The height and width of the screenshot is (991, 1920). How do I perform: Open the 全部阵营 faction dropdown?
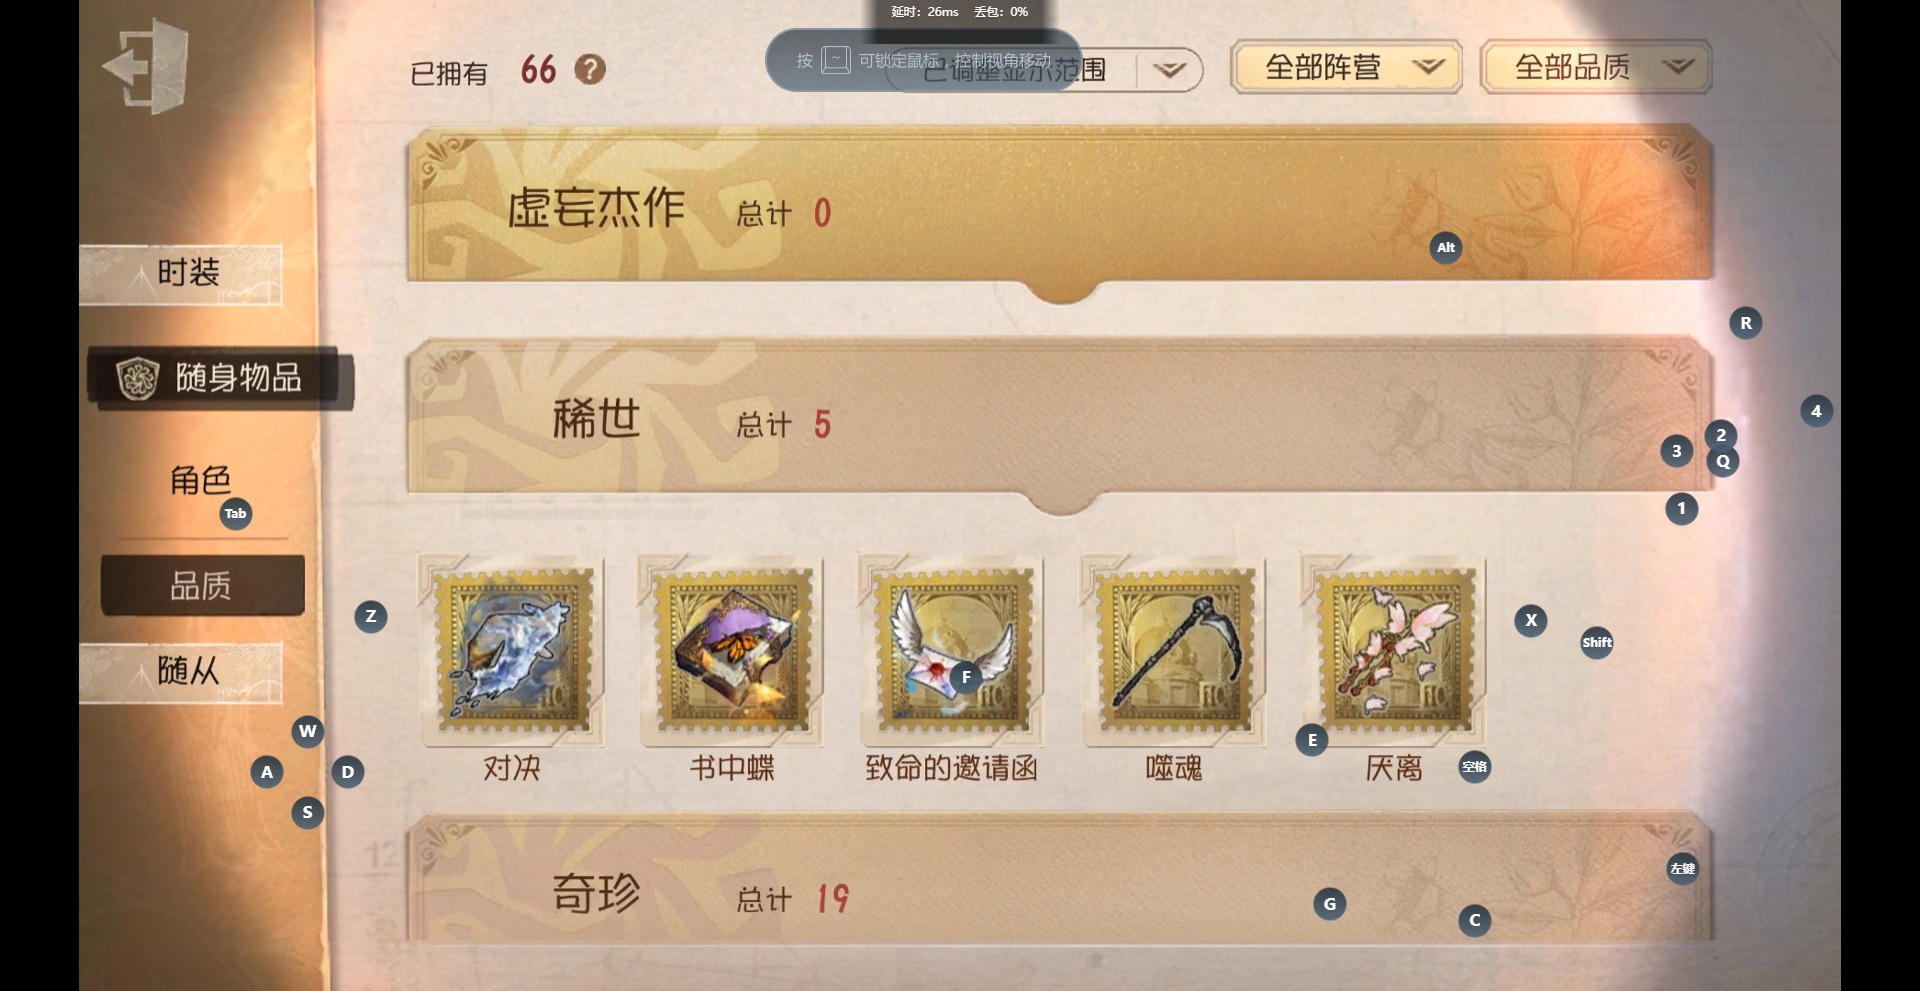click(1346, 67)
